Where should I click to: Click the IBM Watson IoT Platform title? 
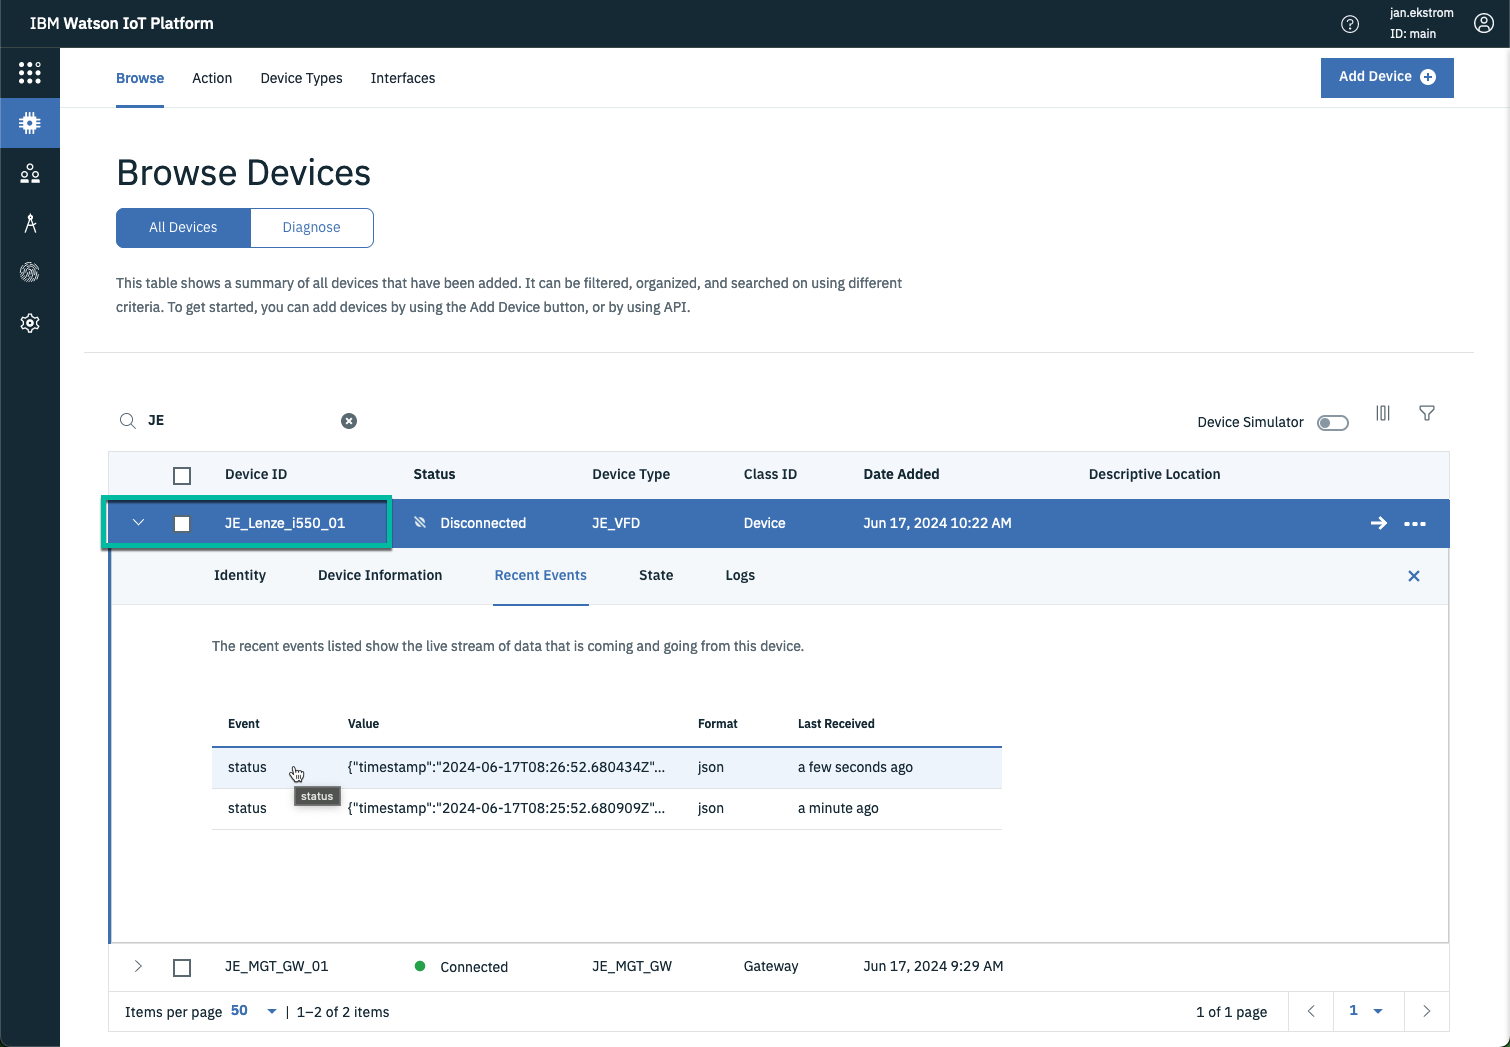click(x=122, y=23)
